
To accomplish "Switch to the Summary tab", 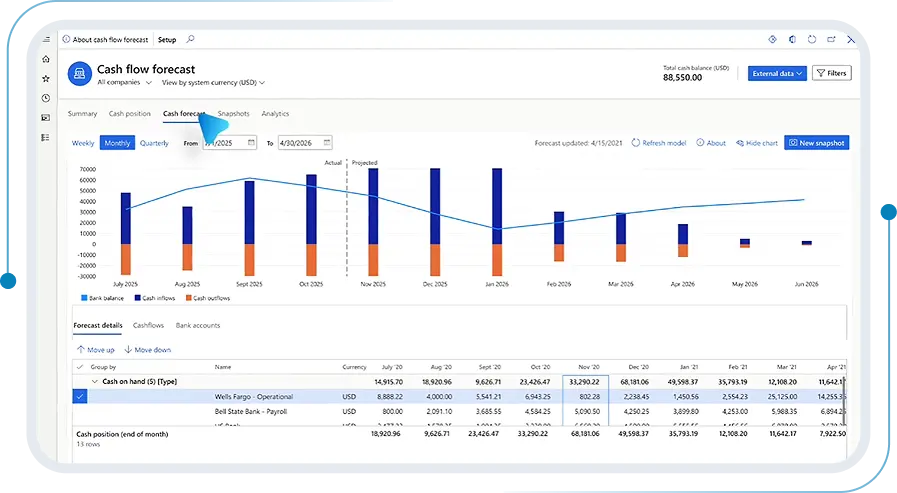I will 82,114.
